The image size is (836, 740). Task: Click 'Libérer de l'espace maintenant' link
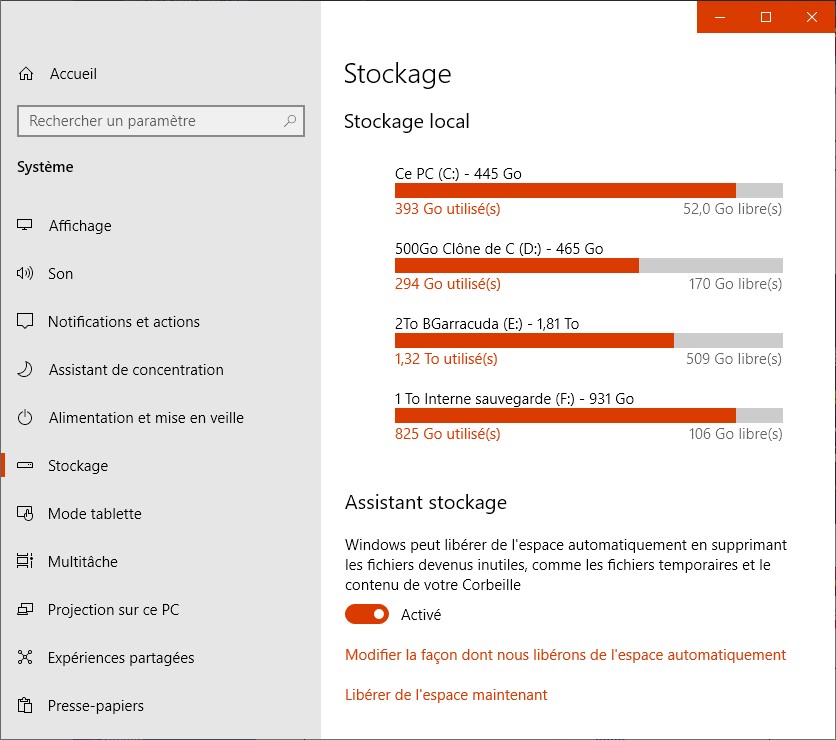446,695
